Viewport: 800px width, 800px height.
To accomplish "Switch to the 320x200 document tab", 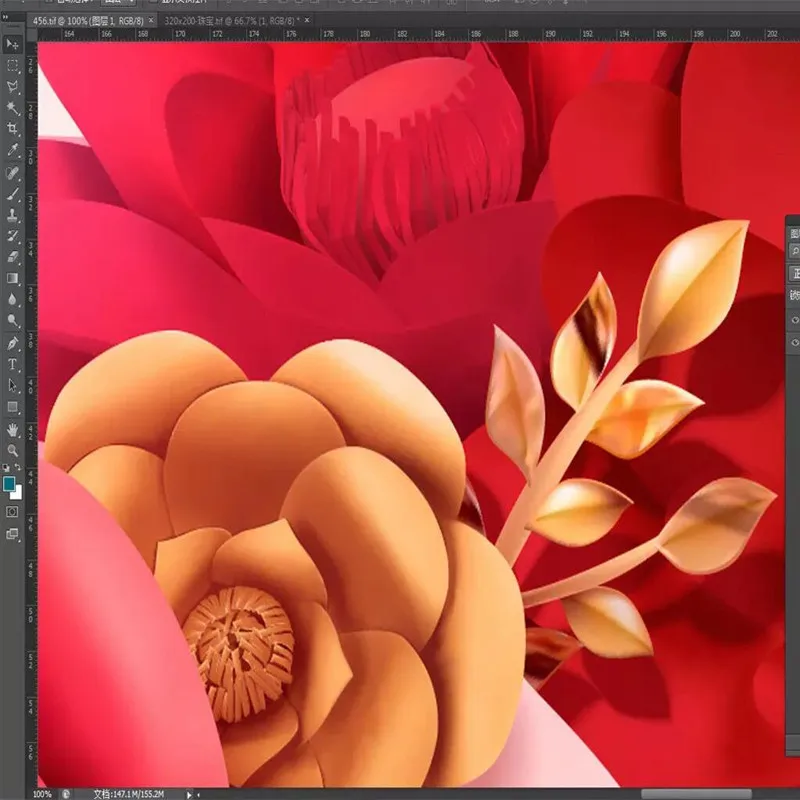I will point(228,20).
